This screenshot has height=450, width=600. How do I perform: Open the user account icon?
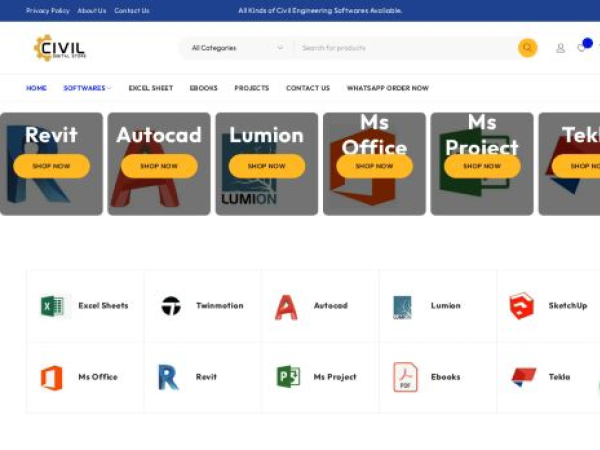(x=560, y=48)
